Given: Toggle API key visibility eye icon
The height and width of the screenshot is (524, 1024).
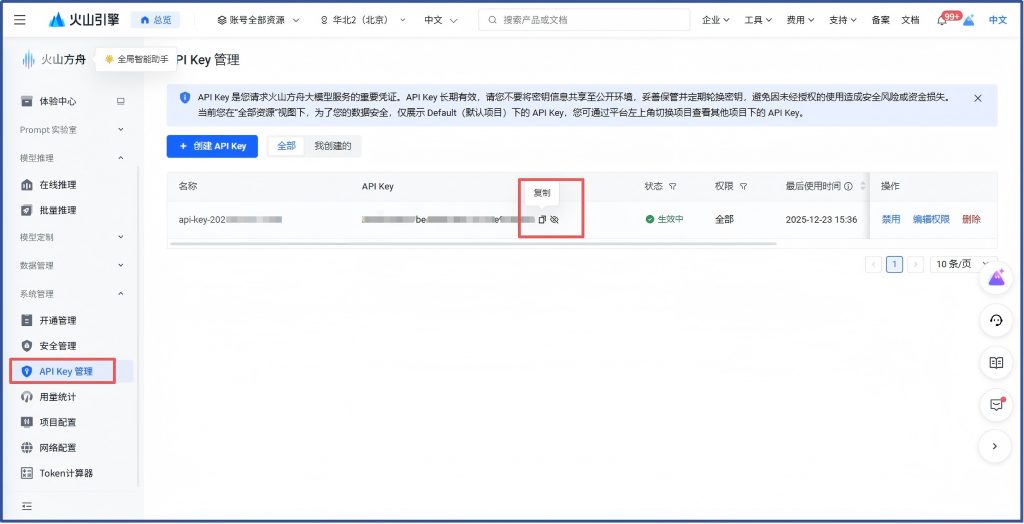Looking at the screenshot, I should 555,219.
